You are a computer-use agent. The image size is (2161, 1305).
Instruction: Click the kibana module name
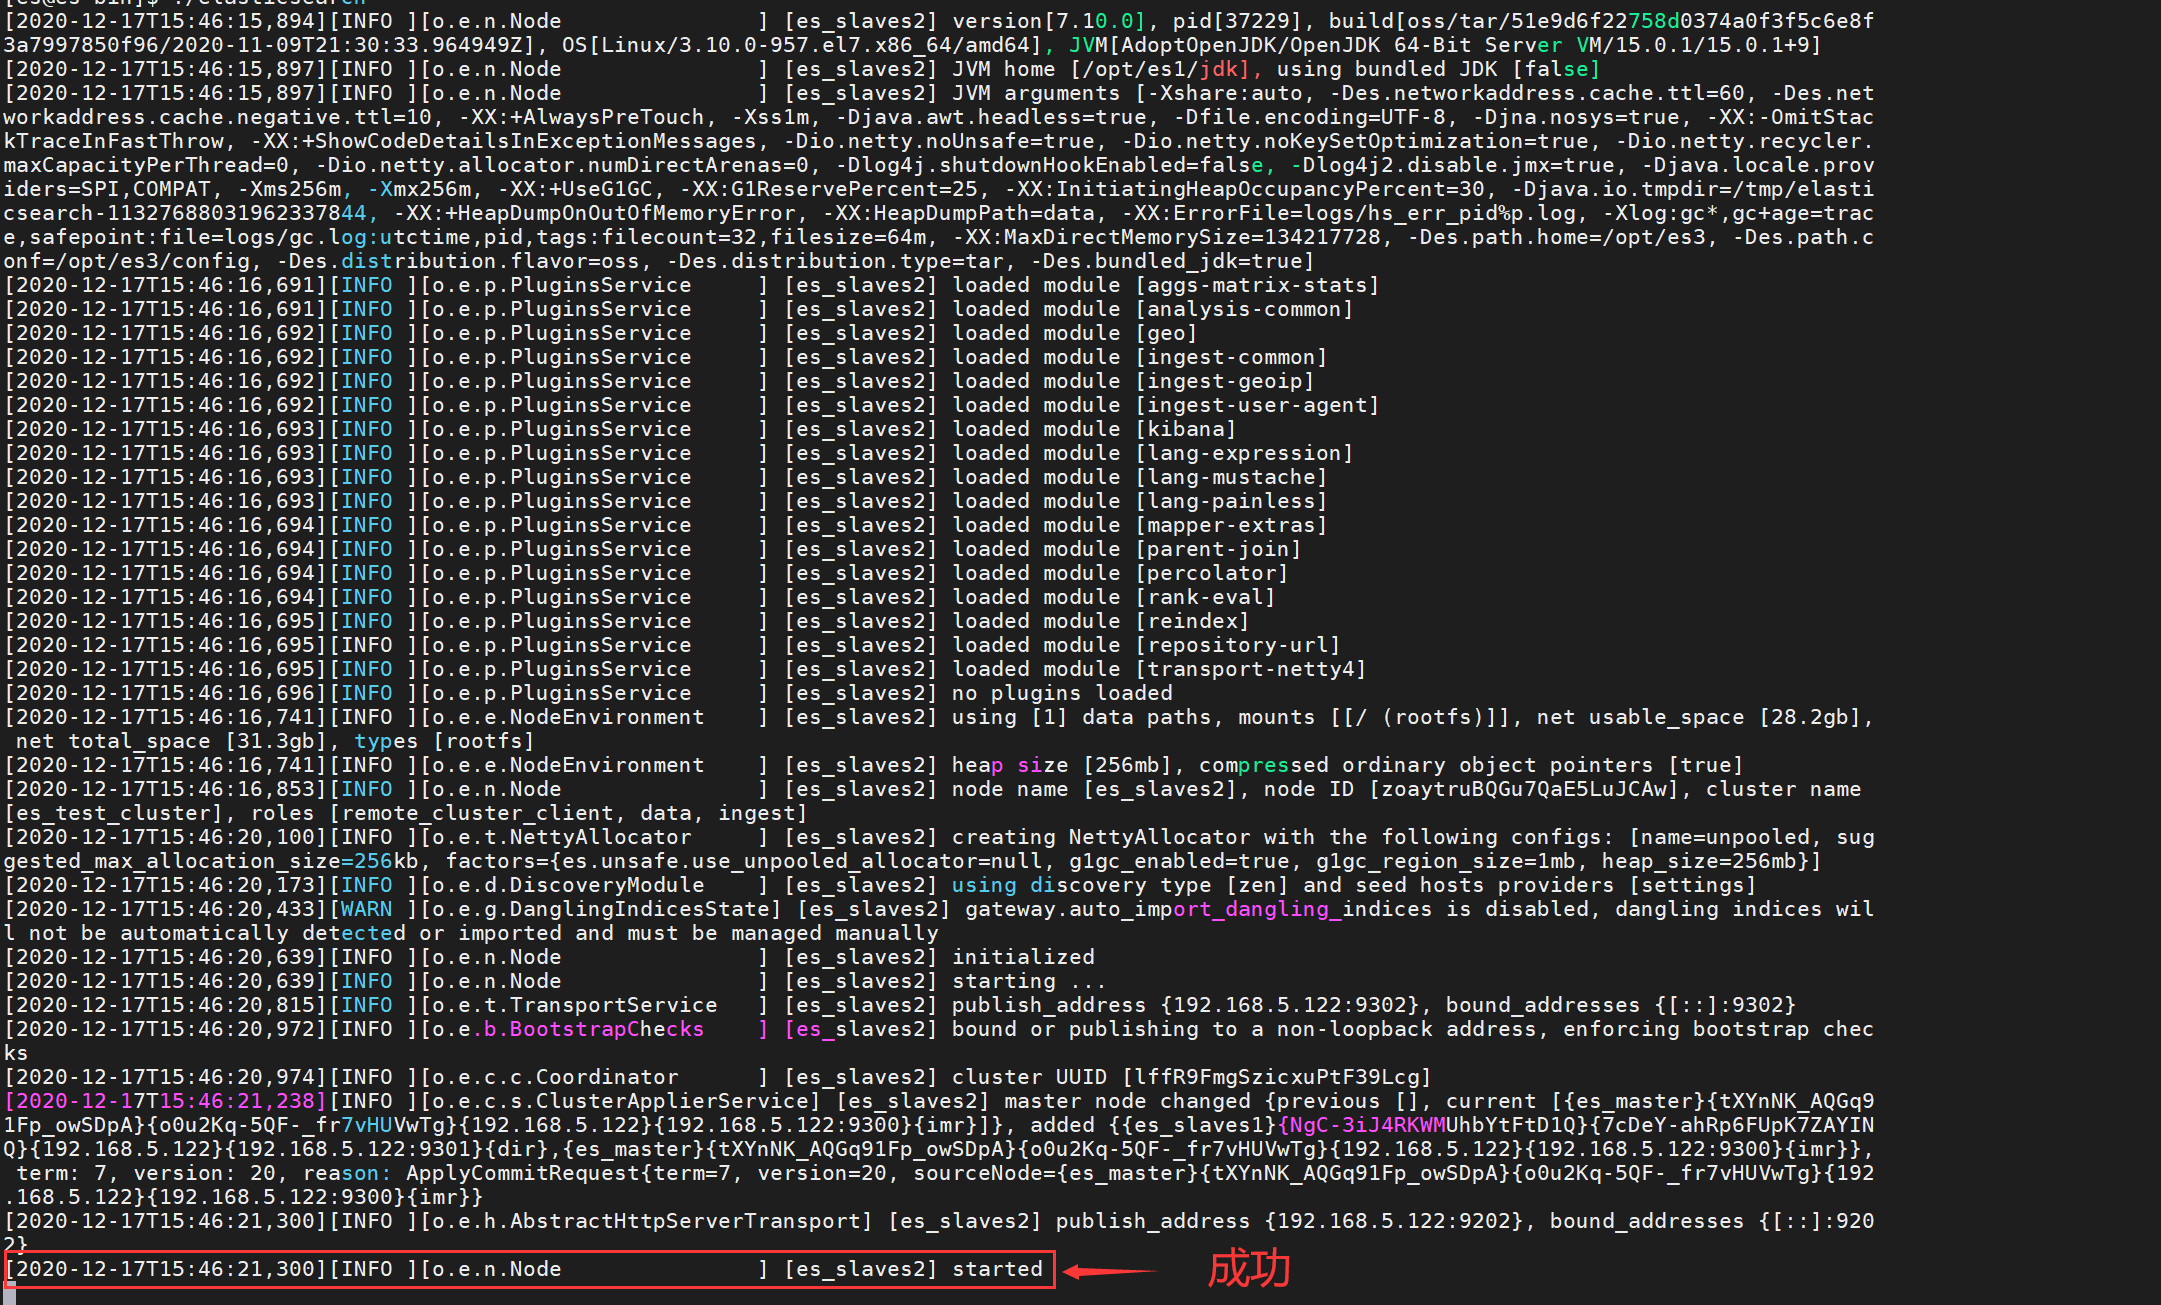(1185, 429)
